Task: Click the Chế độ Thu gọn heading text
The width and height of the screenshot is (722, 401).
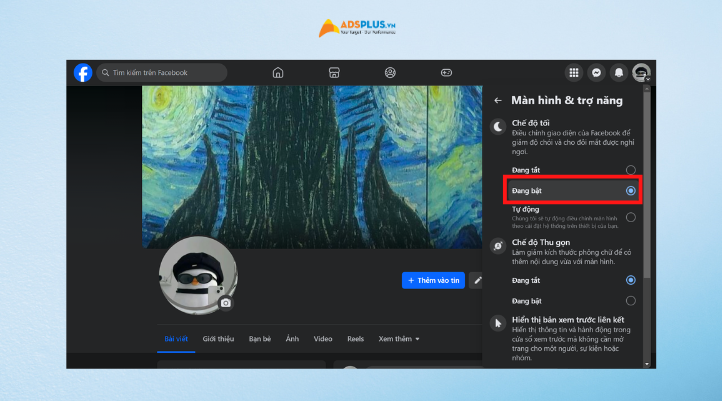Action: 541,242
